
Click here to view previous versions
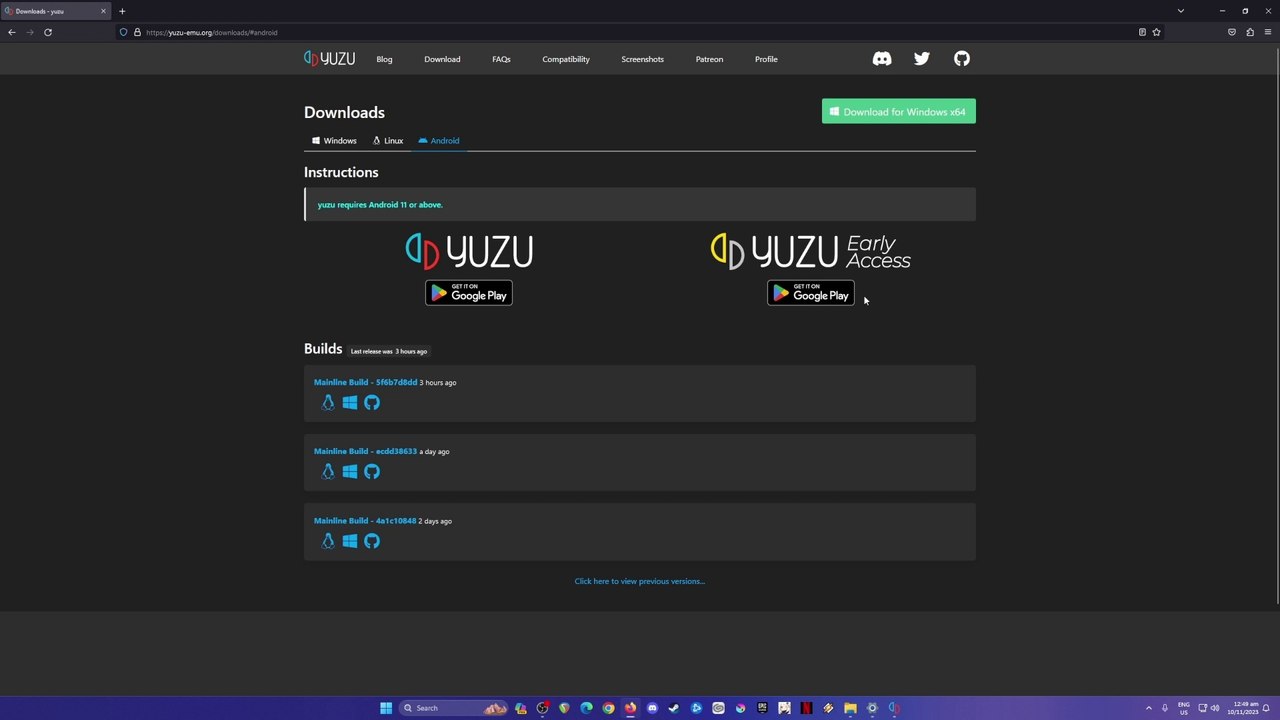(640, 581)
